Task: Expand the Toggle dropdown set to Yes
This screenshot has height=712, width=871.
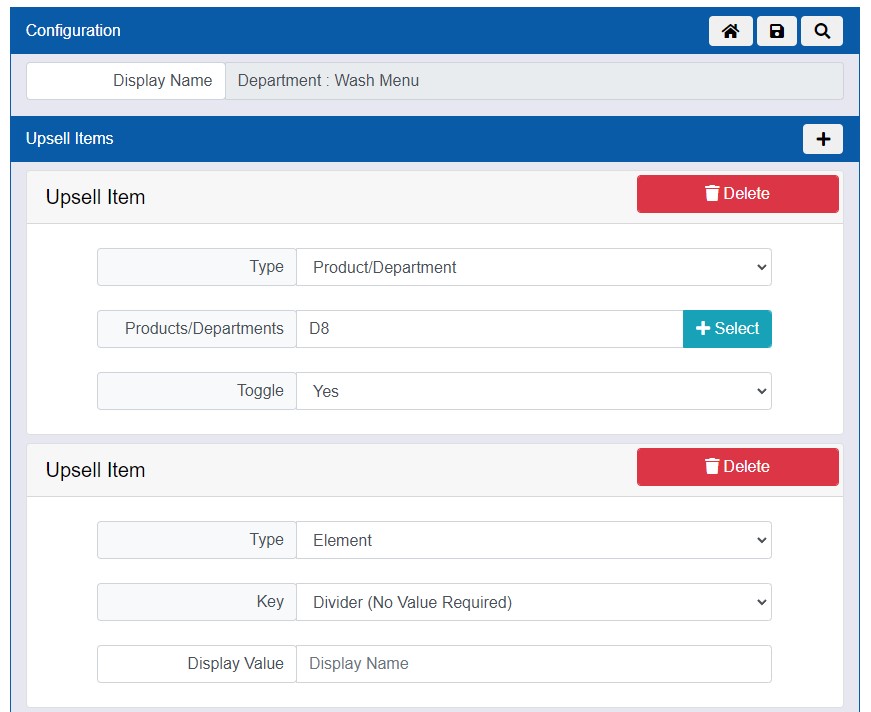Action: pos(534,391)
